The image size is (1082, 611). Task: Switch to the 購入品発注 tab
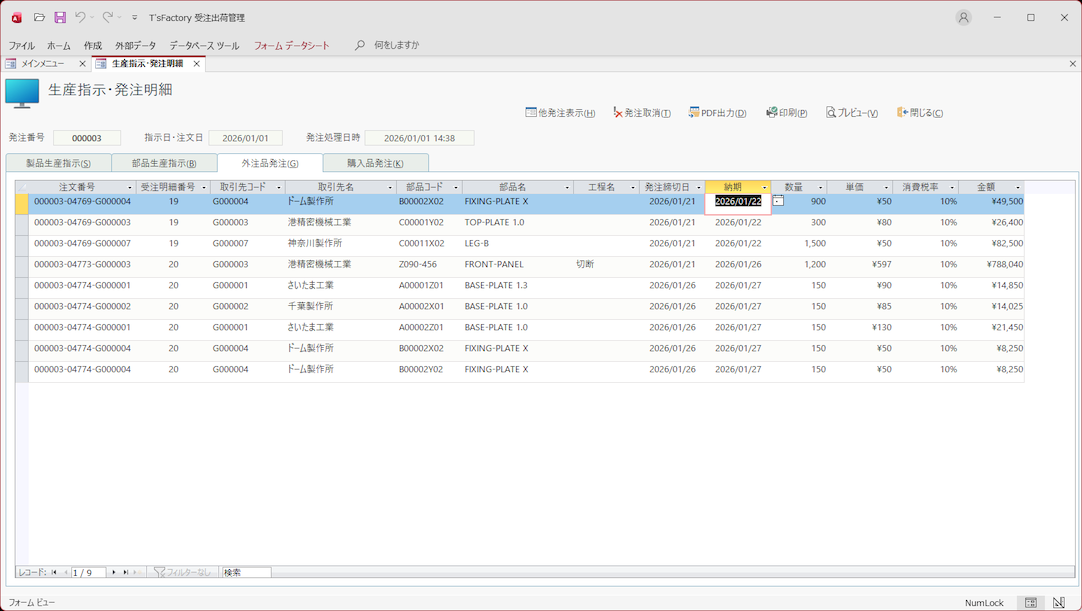(x=375, y=163)
